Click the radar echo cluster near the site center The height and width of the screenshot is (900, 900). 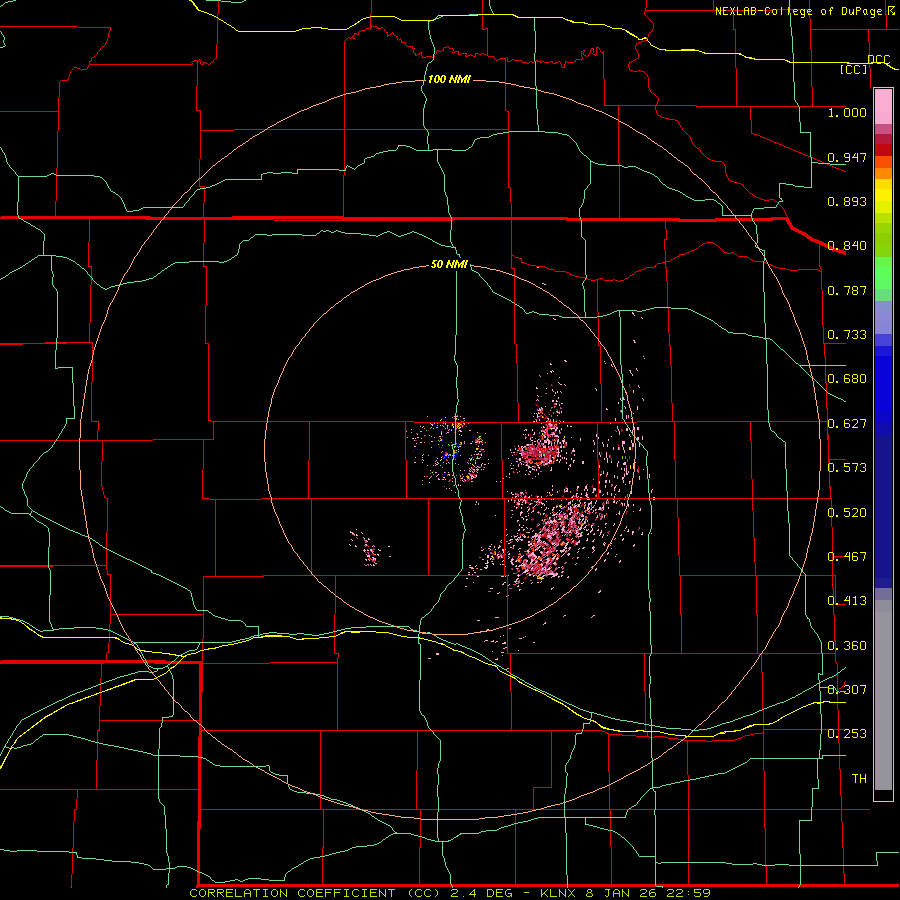tap(449, 451)
